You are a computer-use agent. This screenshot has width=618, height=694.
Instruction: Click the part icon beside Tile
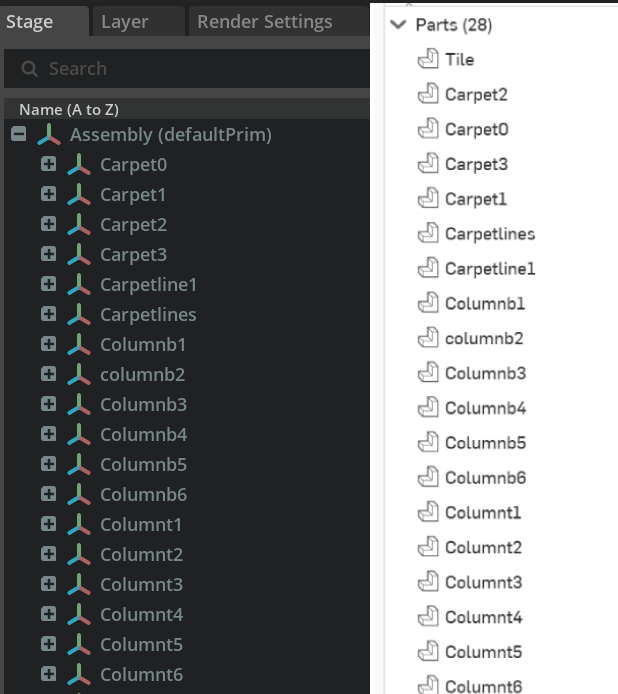tap(428, 60)
